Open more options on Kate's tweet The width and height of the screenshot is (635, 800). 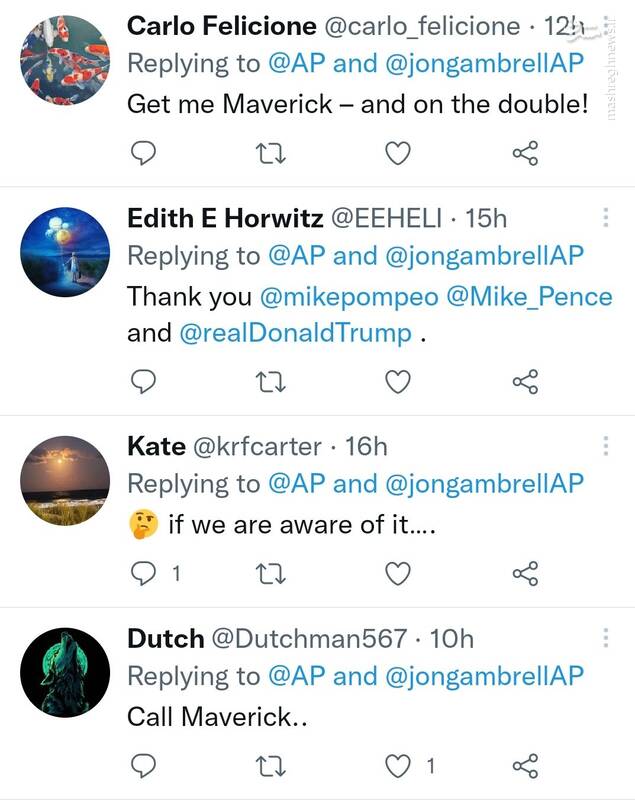(x=605, y=447)
